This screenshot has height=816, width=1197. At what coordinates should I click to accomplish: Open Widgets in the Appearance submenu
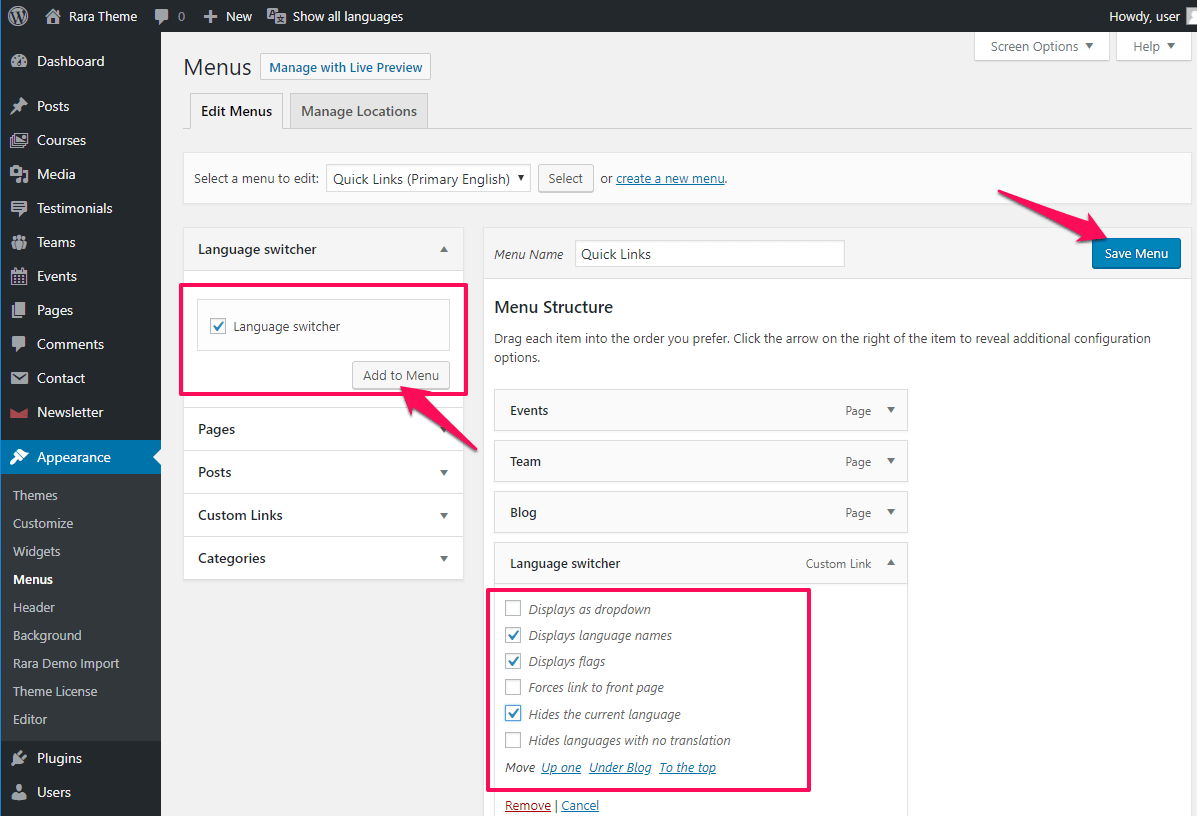[x=37, y=551]
